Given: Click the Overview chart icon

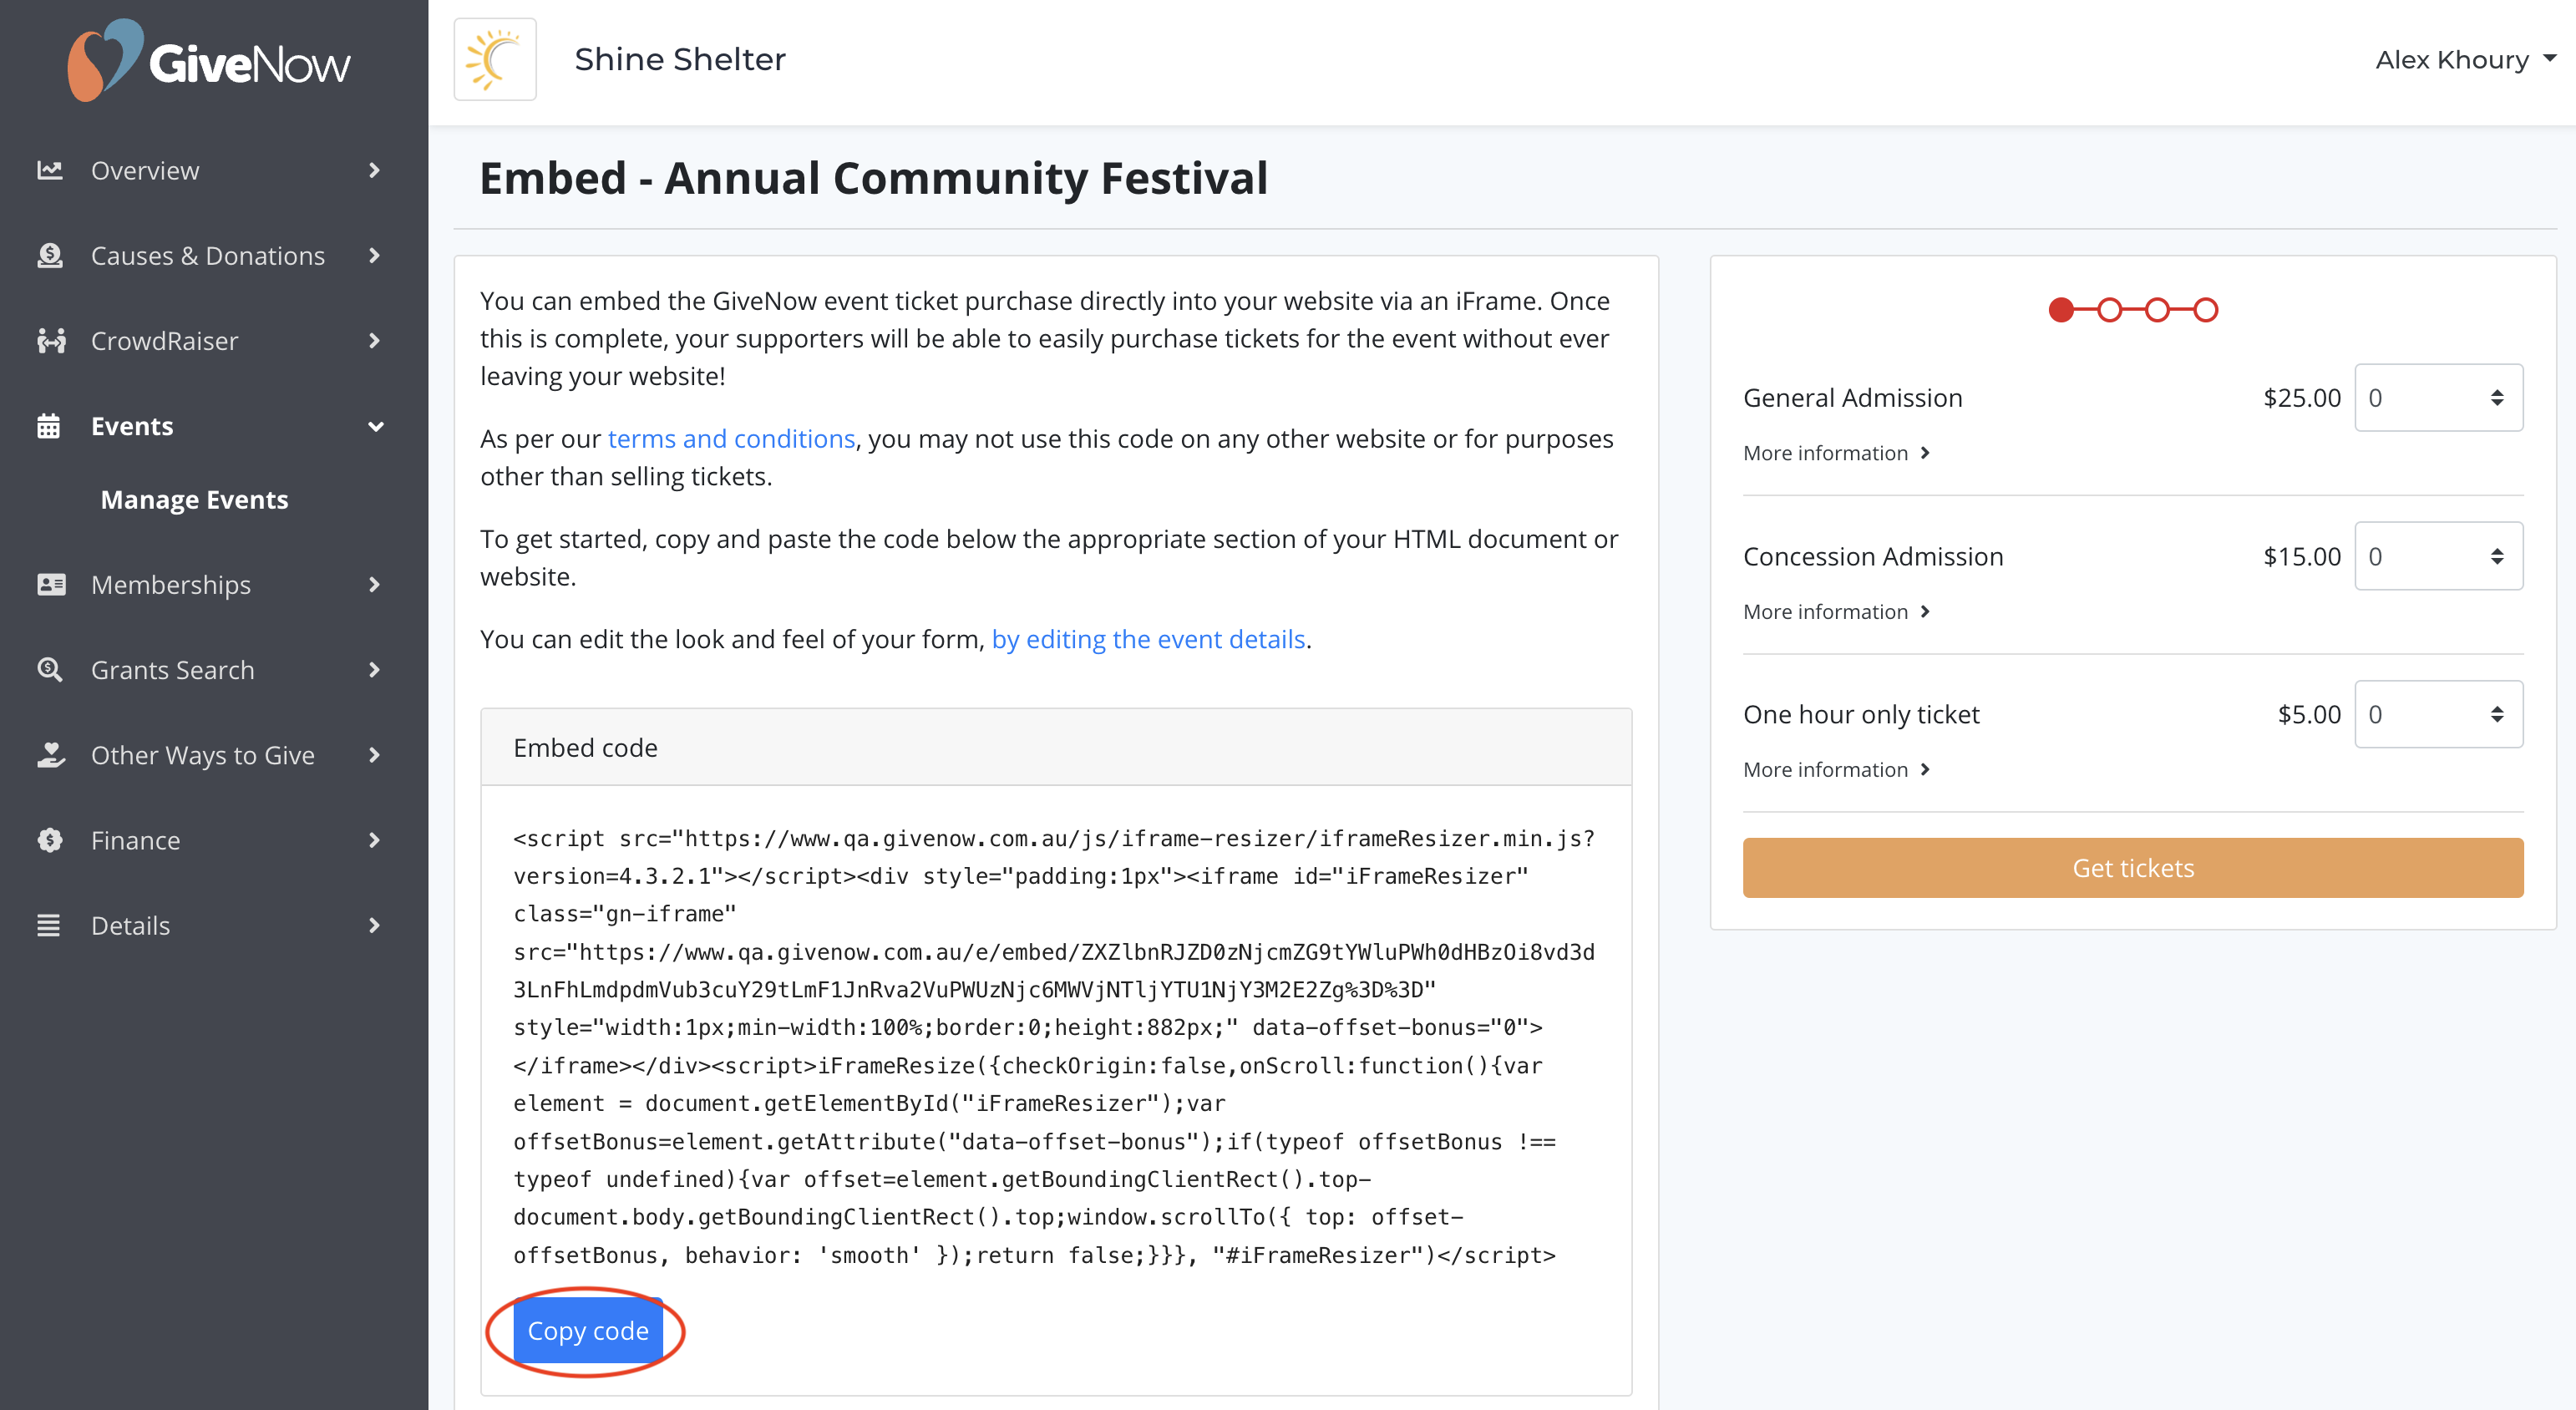Looking at the screenshot, I should coord(49,171).
